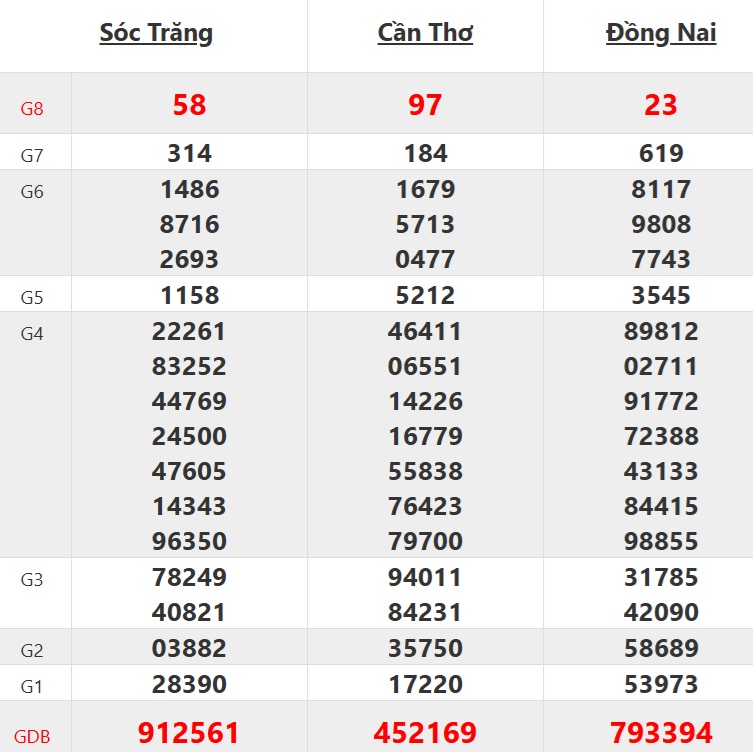The width and height of the screenshot is (753, 752).
Task: Select Cần Thơ G8 number 97
Action: tap(425, 105)
